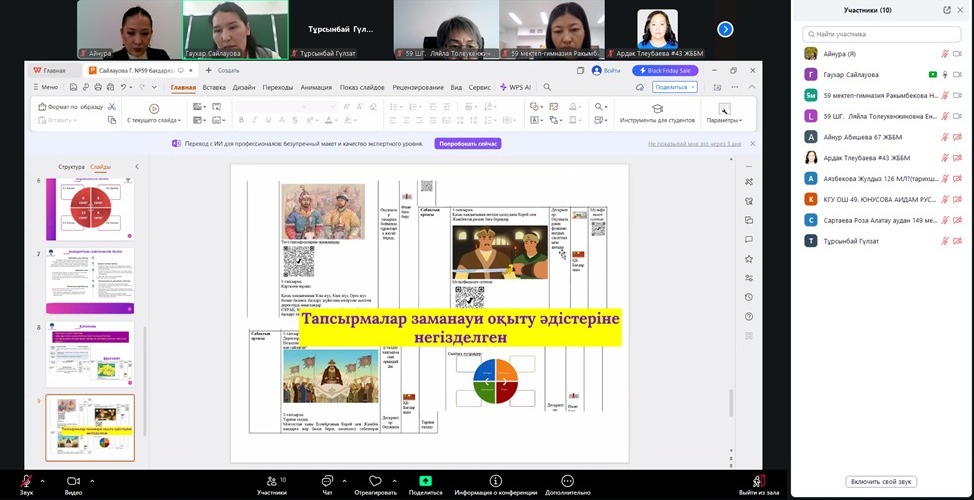974x500 pixels.
Task: Switch to the Вставка ribbon tab
Action: pyautogui.click(x=214, y=87)
